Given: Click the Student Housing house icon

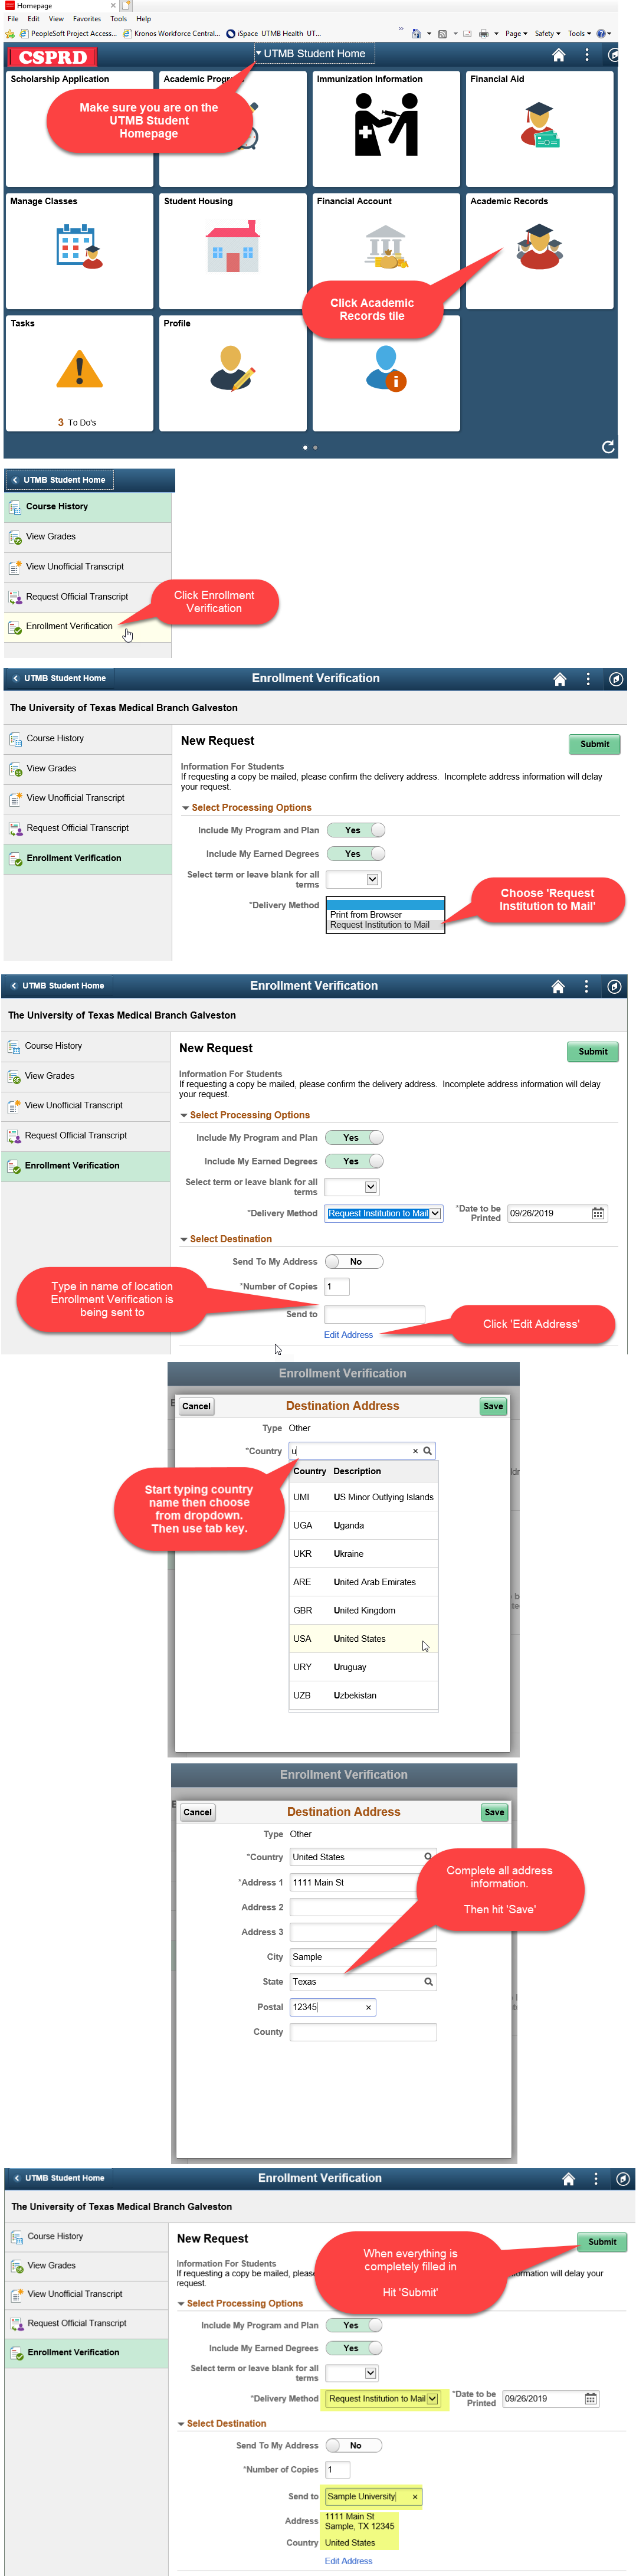Looking at the screenshot, I should pos(233,246).
